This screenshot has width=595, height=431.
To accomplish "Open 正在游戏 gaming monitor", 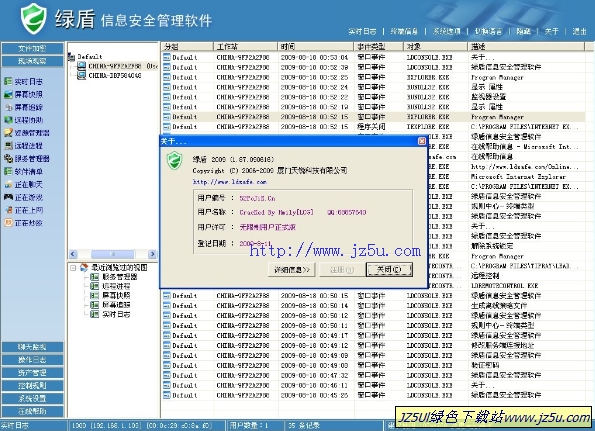I will [x=24, y=197].
